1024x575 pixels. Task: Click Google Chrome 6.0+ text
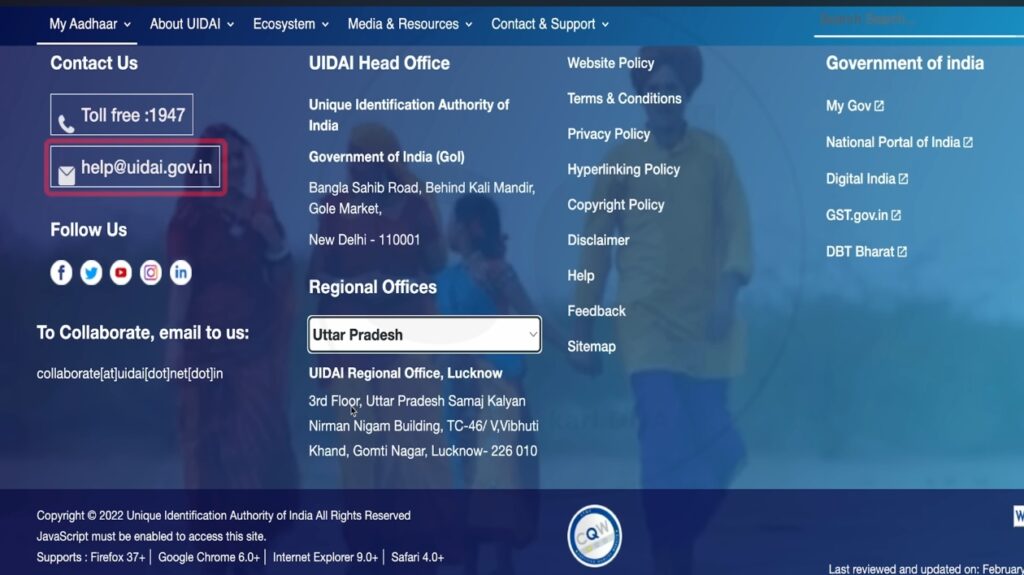tap(209, 557)
